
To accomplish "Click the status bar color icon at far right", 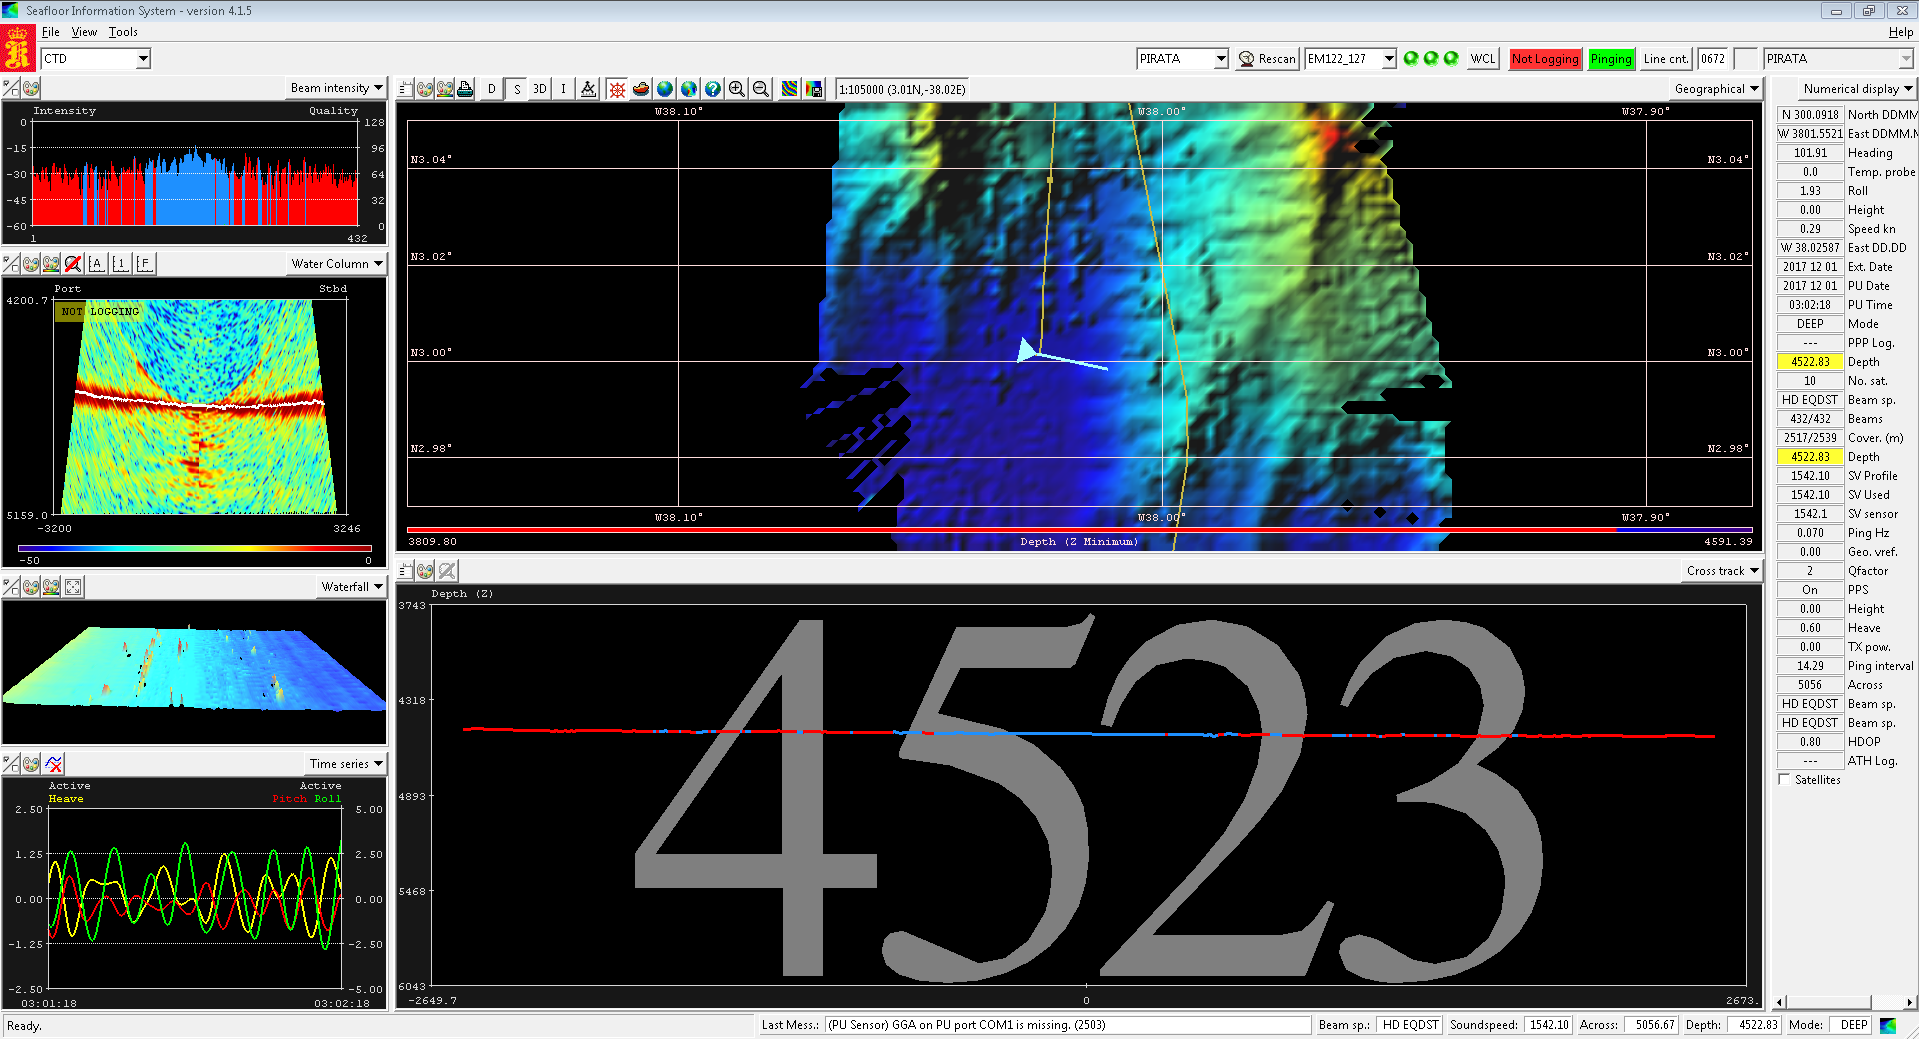I will coord(1888,1025).
